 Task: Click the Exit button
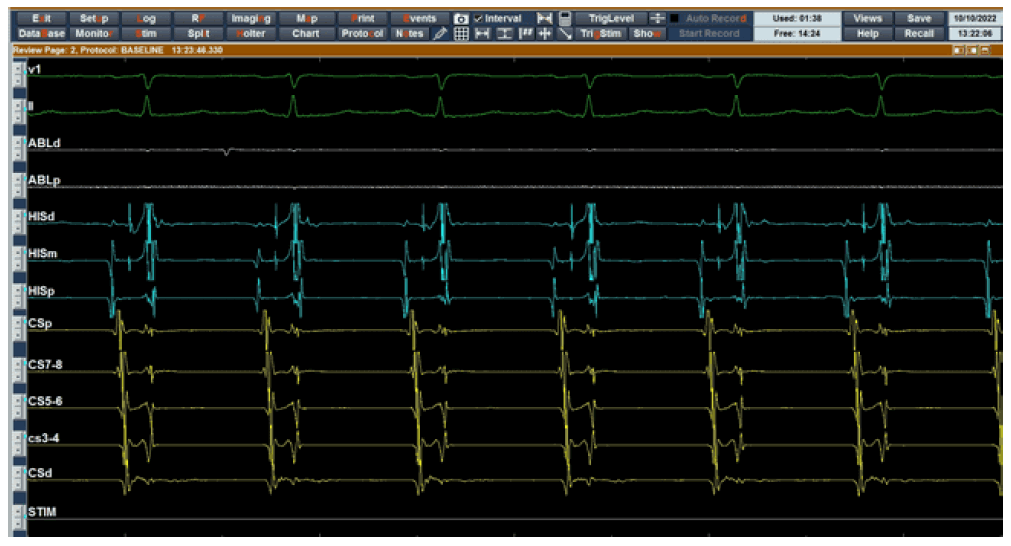(x=41, y=19)
